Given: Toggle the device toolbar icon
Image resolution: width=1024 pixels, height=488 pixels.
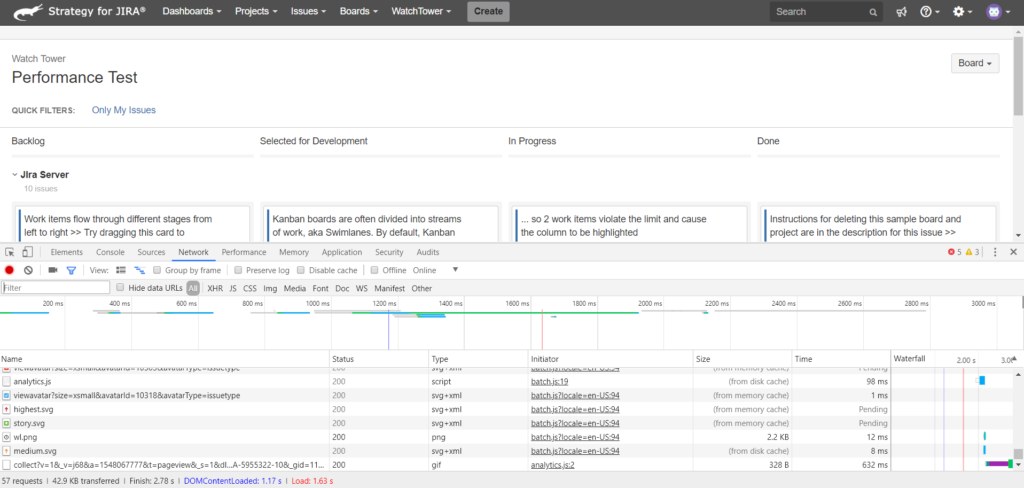Looking at the screenshot, I should tap(27, 252).
